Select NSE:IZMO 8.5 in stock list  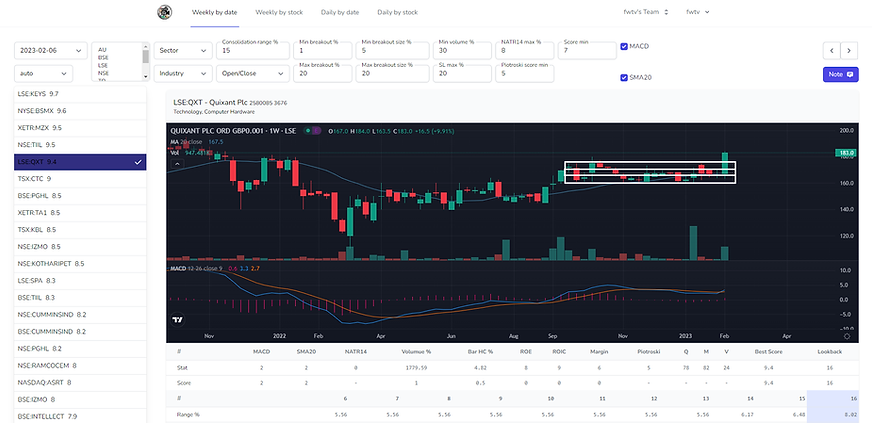tap(80, 247)
